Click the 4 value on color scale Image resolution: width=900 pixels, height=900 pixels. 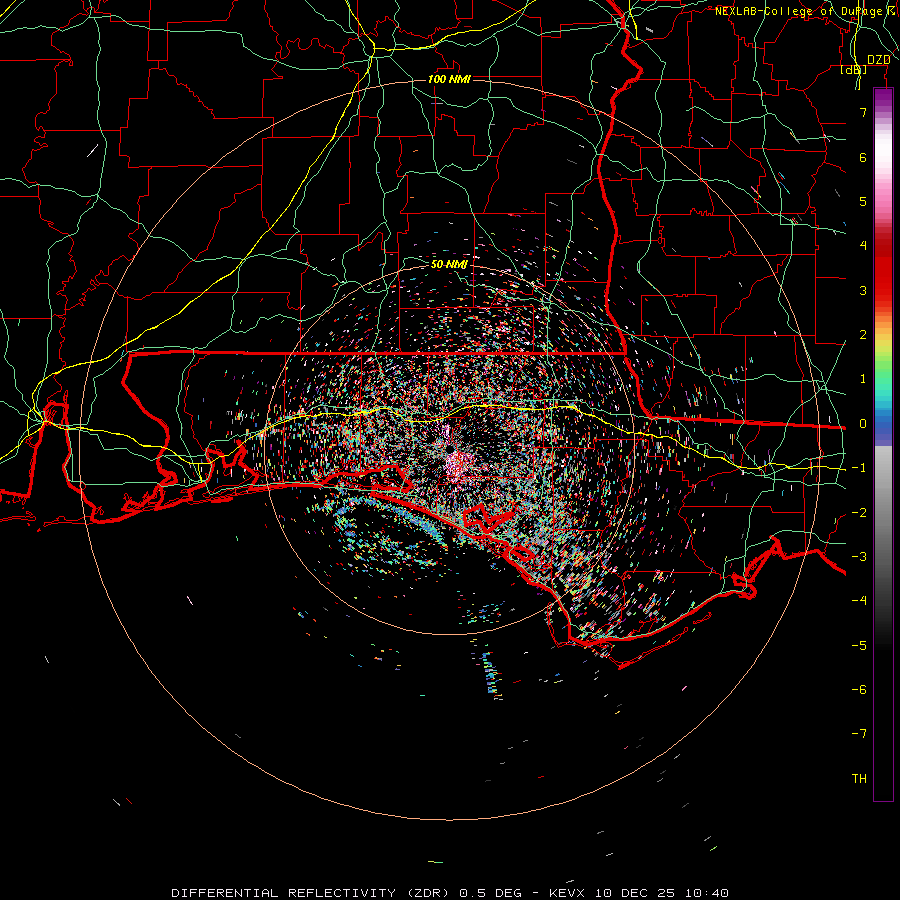click(863, 246)
